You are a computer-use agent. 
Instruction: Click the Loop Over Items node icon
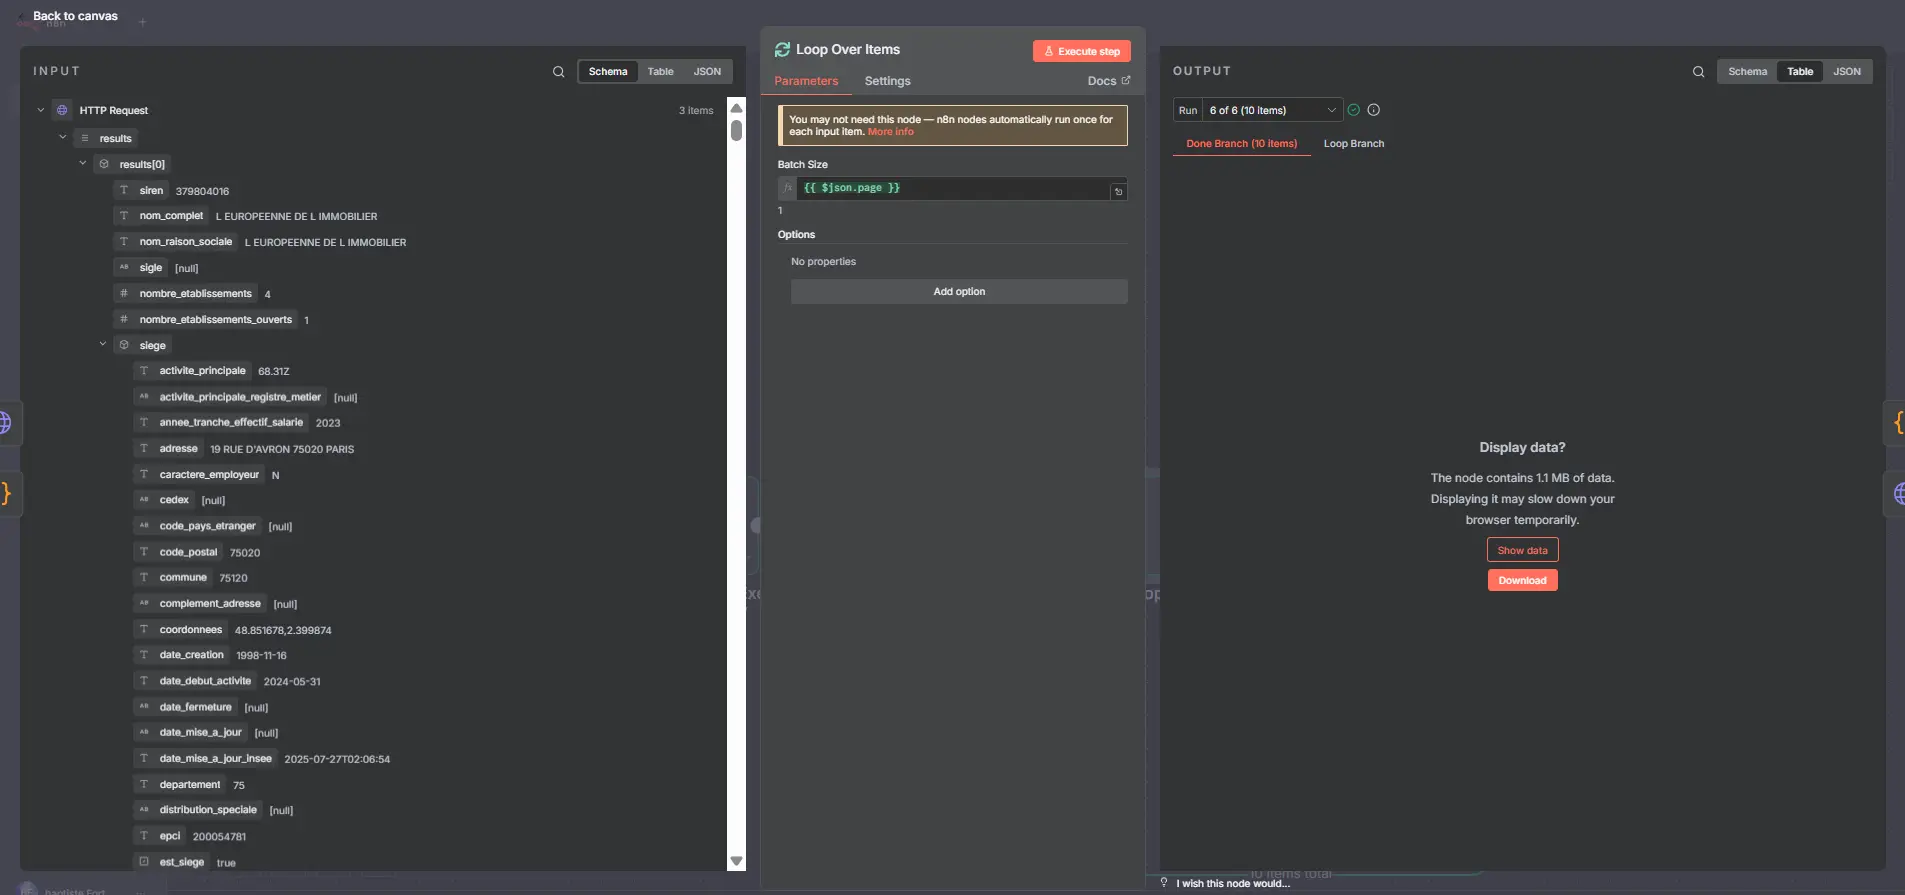782,50
